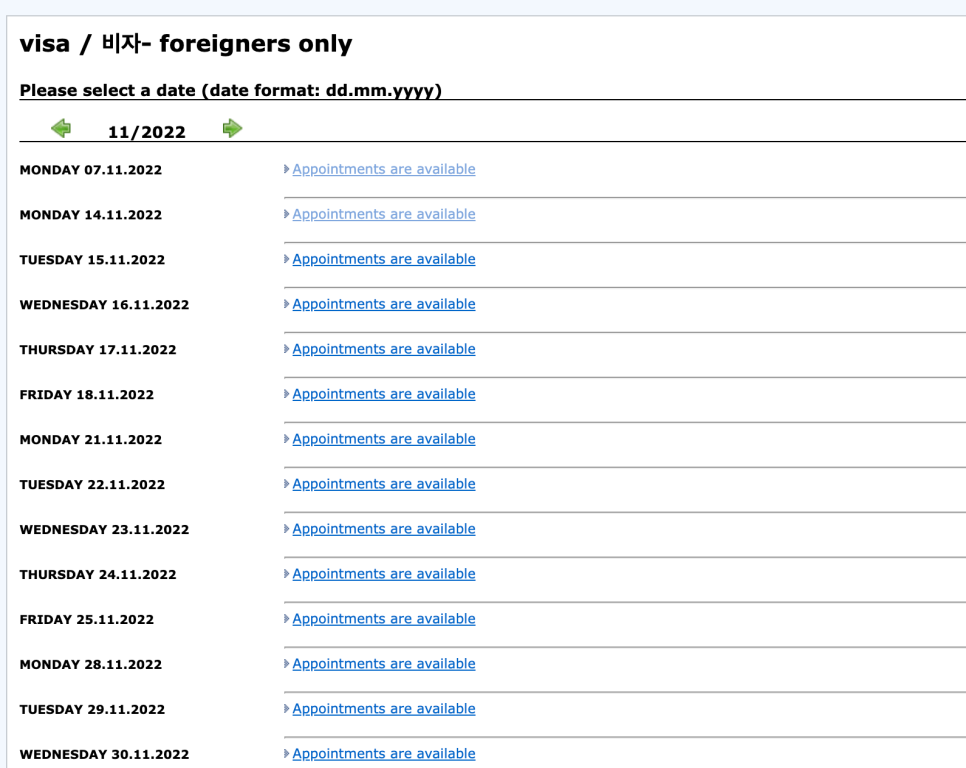Open appointments link for Wednesday 16.11.2022

coord(384,304)
